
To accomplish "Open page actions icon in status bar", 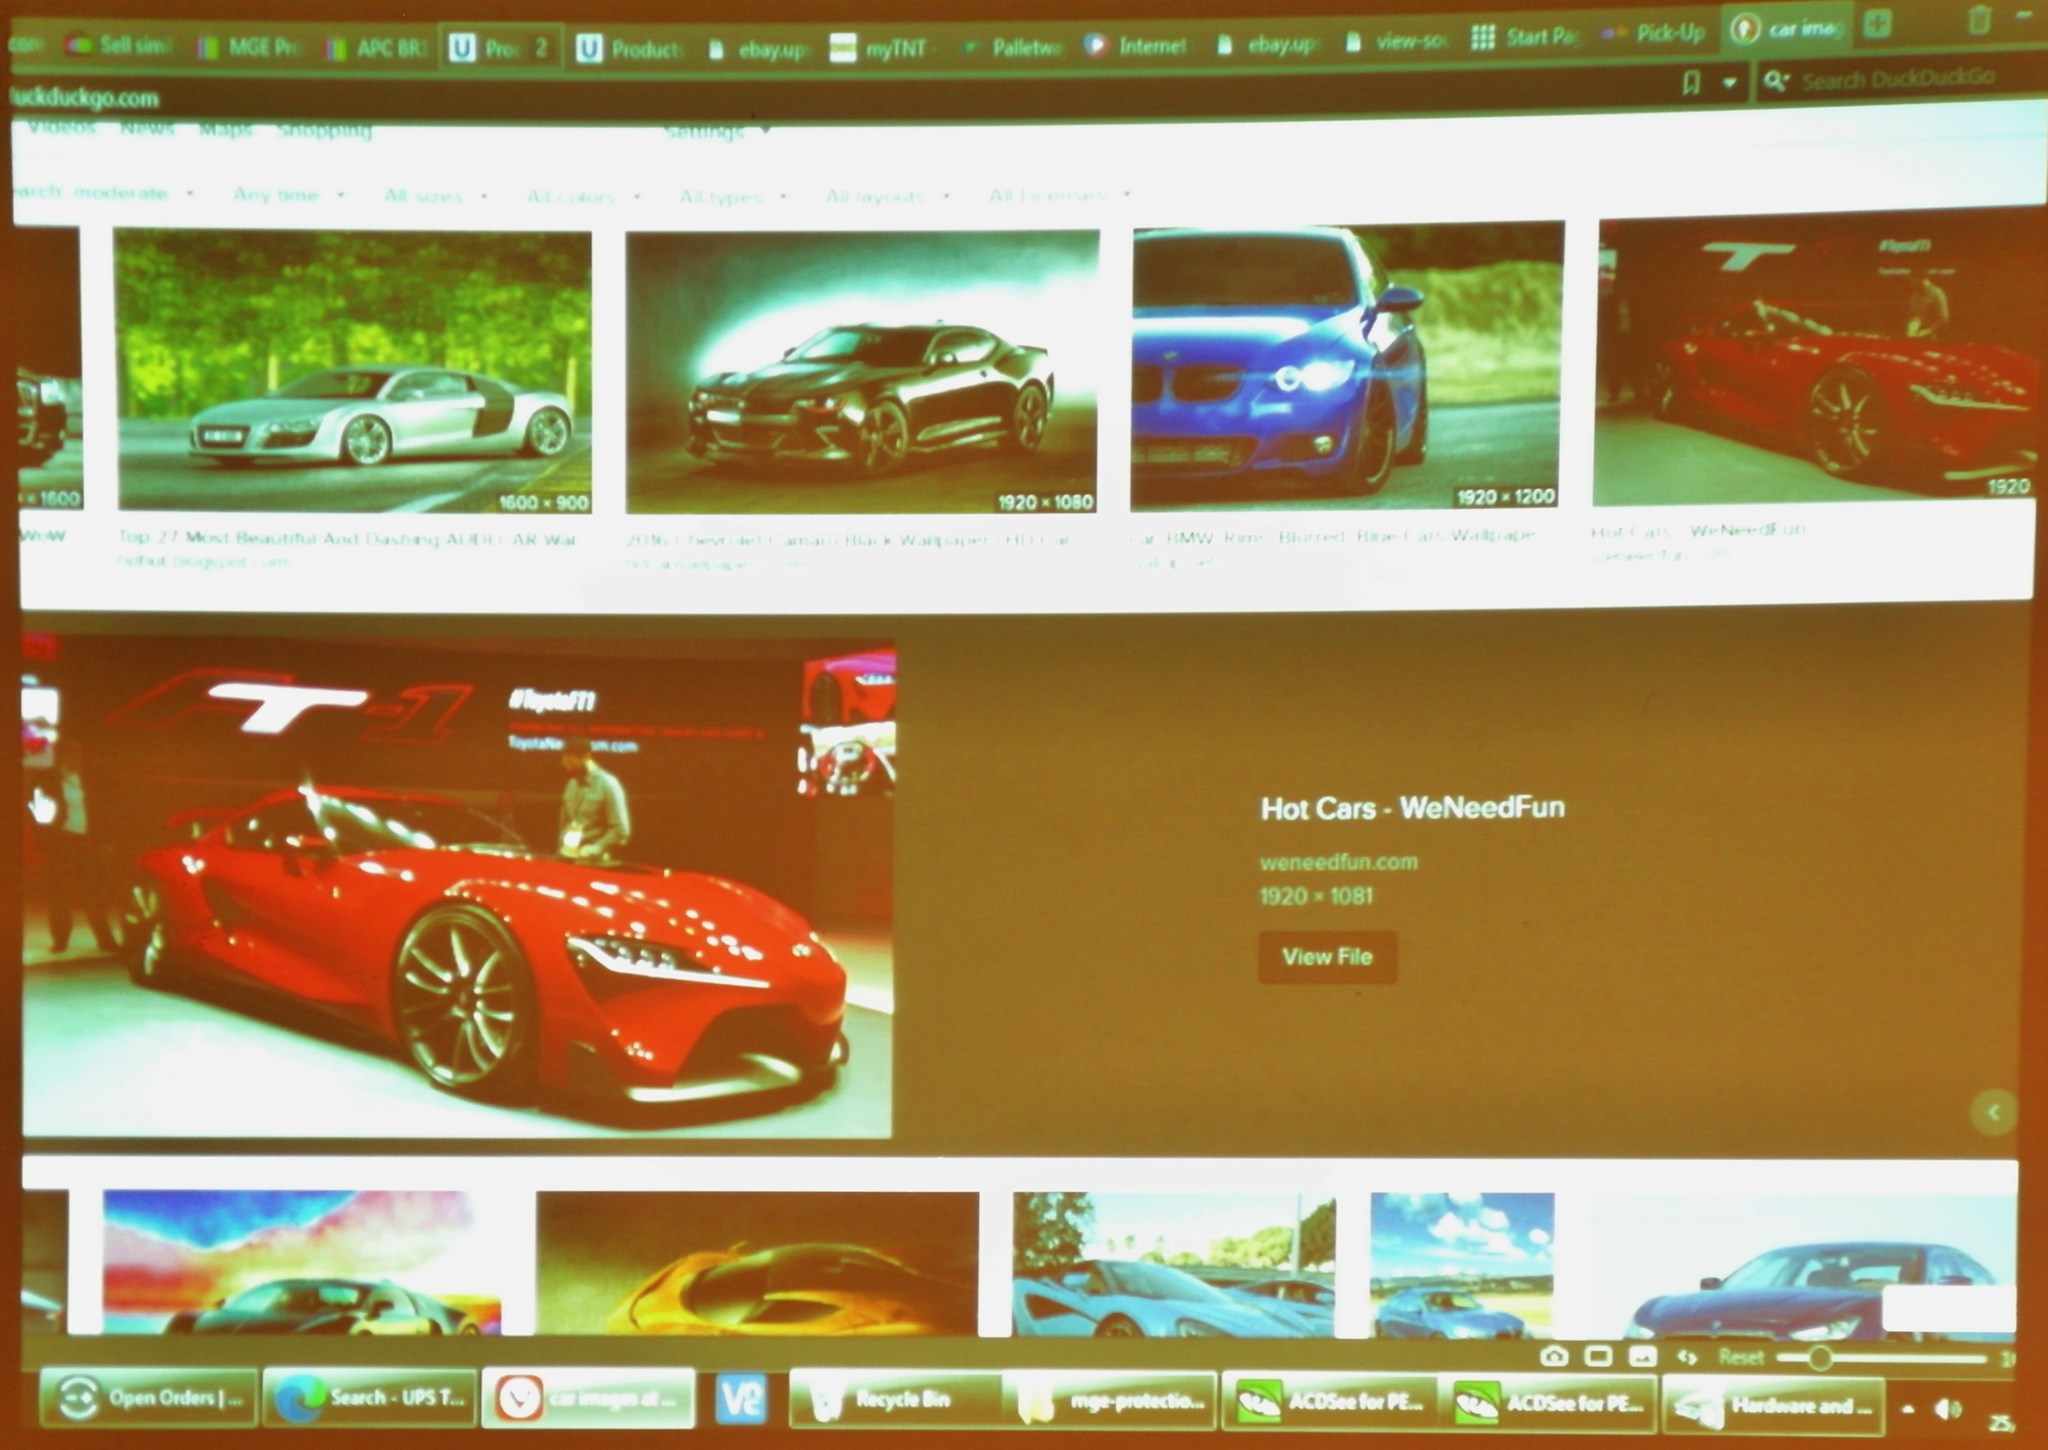I will [x=1687, y=1358].
